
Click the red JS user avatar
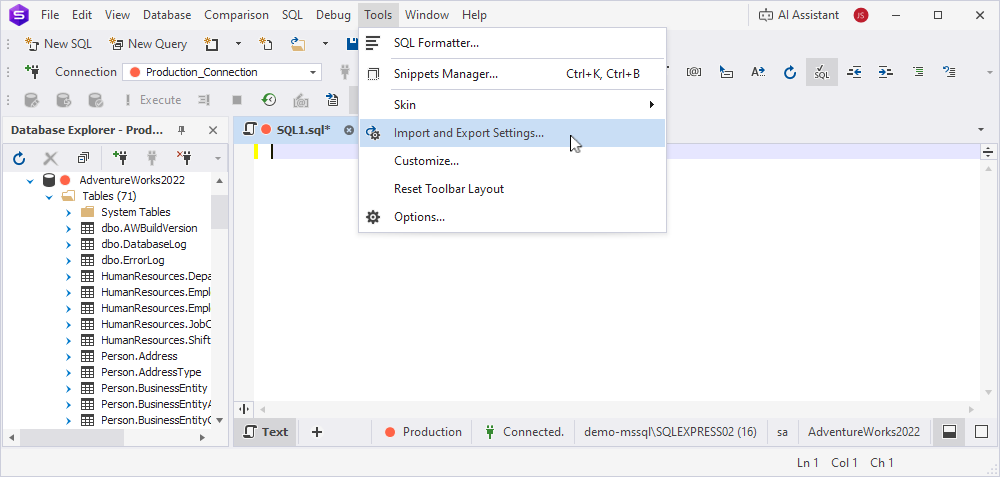pos(861,15)
